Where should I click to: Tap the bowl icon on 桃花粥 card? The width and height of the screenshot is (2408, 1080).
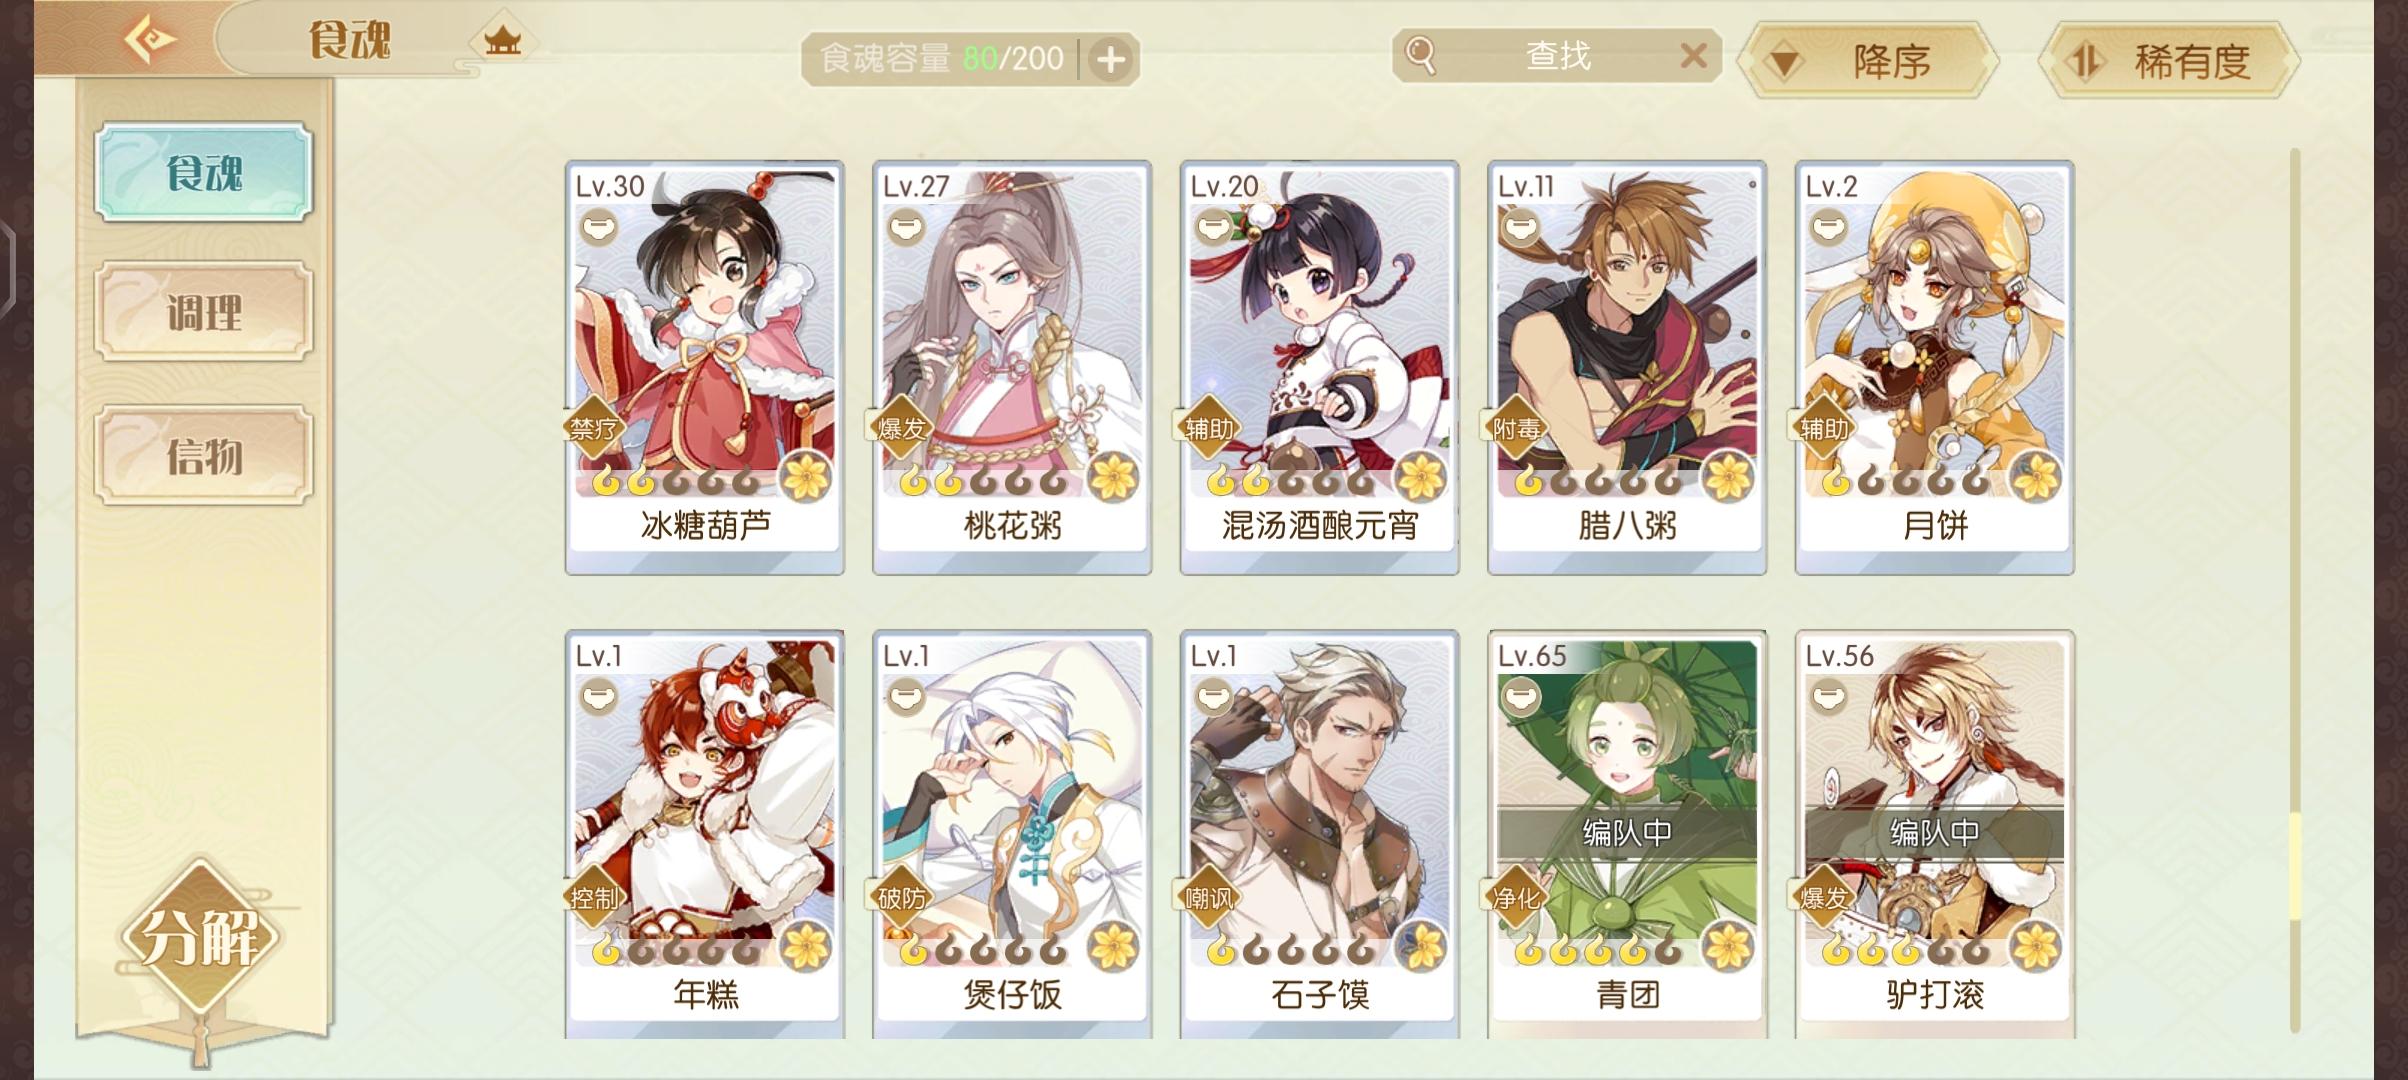pos(906,228)
